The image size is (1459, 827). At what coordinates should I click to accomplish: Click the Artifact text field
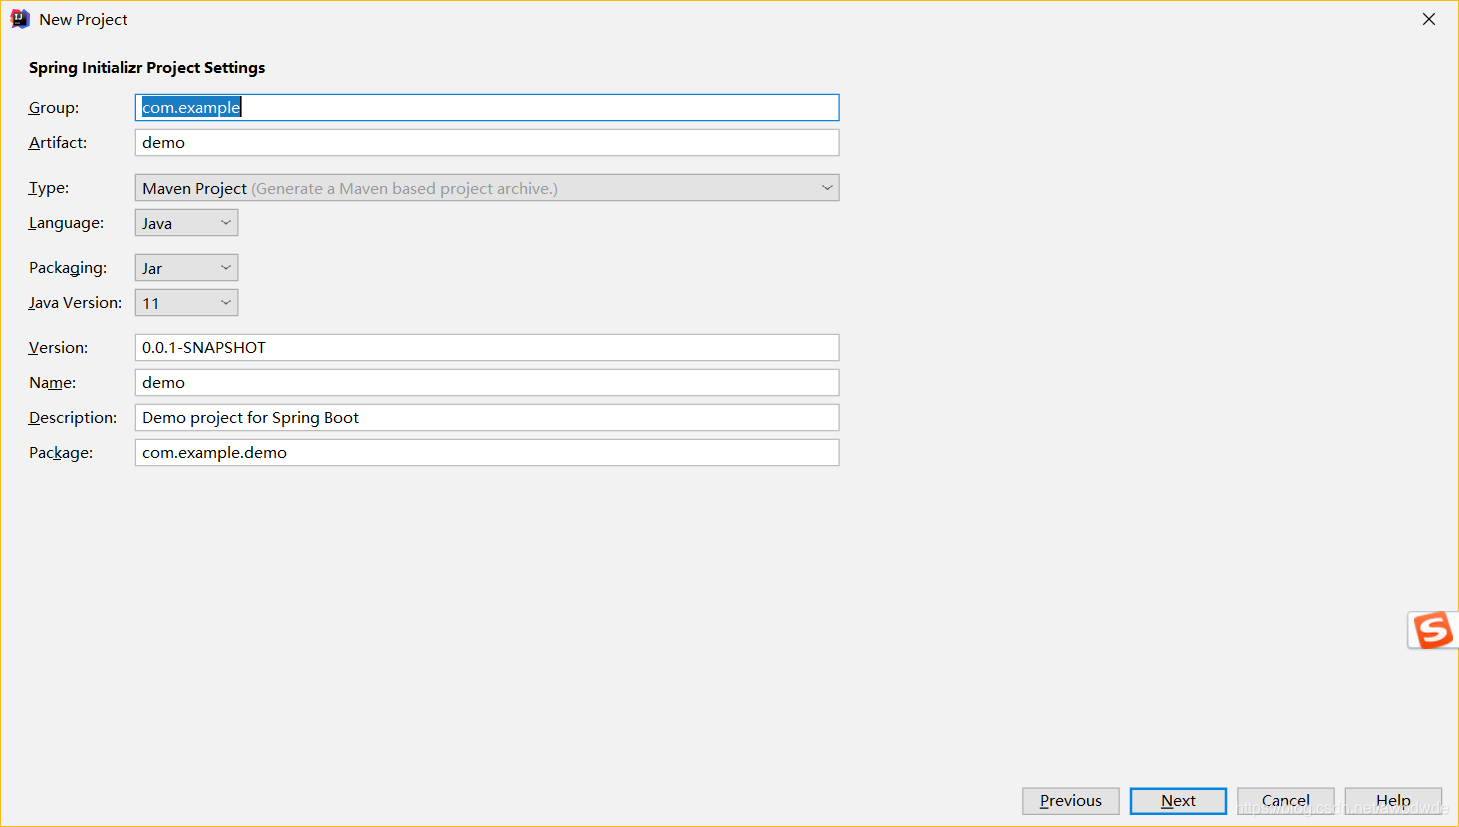point(487,143)
